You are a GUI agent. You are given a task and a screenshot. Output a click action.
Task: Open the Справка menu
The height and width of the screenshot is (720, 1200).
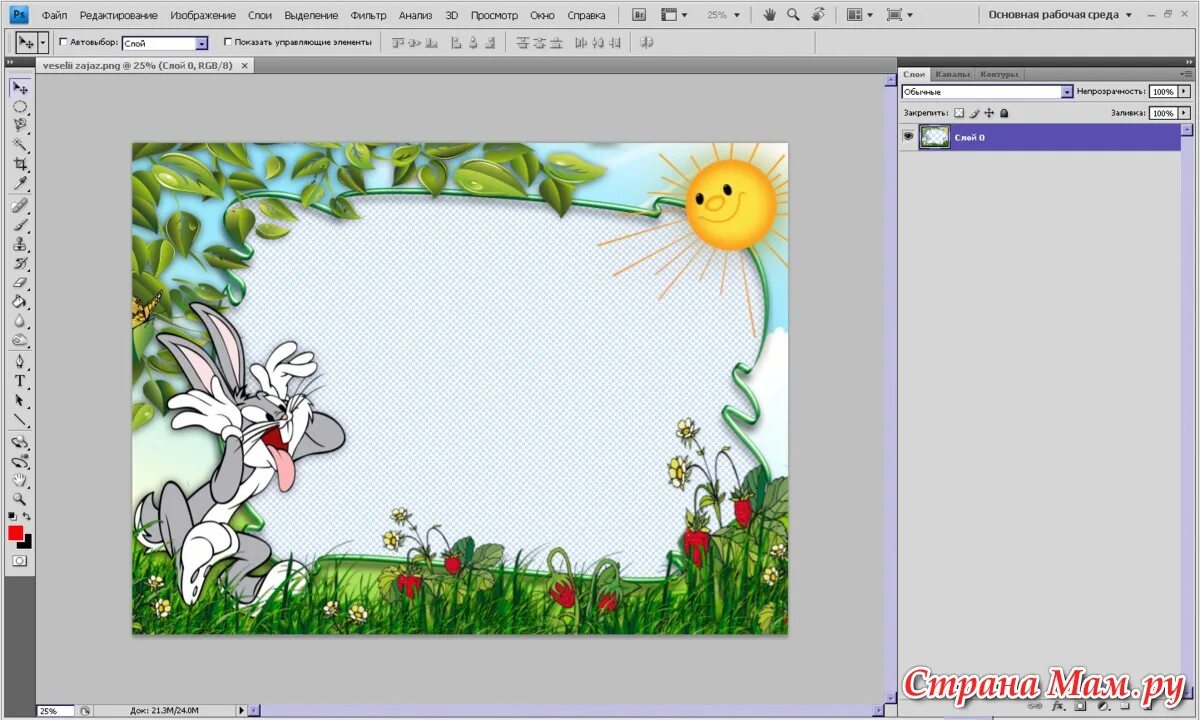[x=586, y=15]
